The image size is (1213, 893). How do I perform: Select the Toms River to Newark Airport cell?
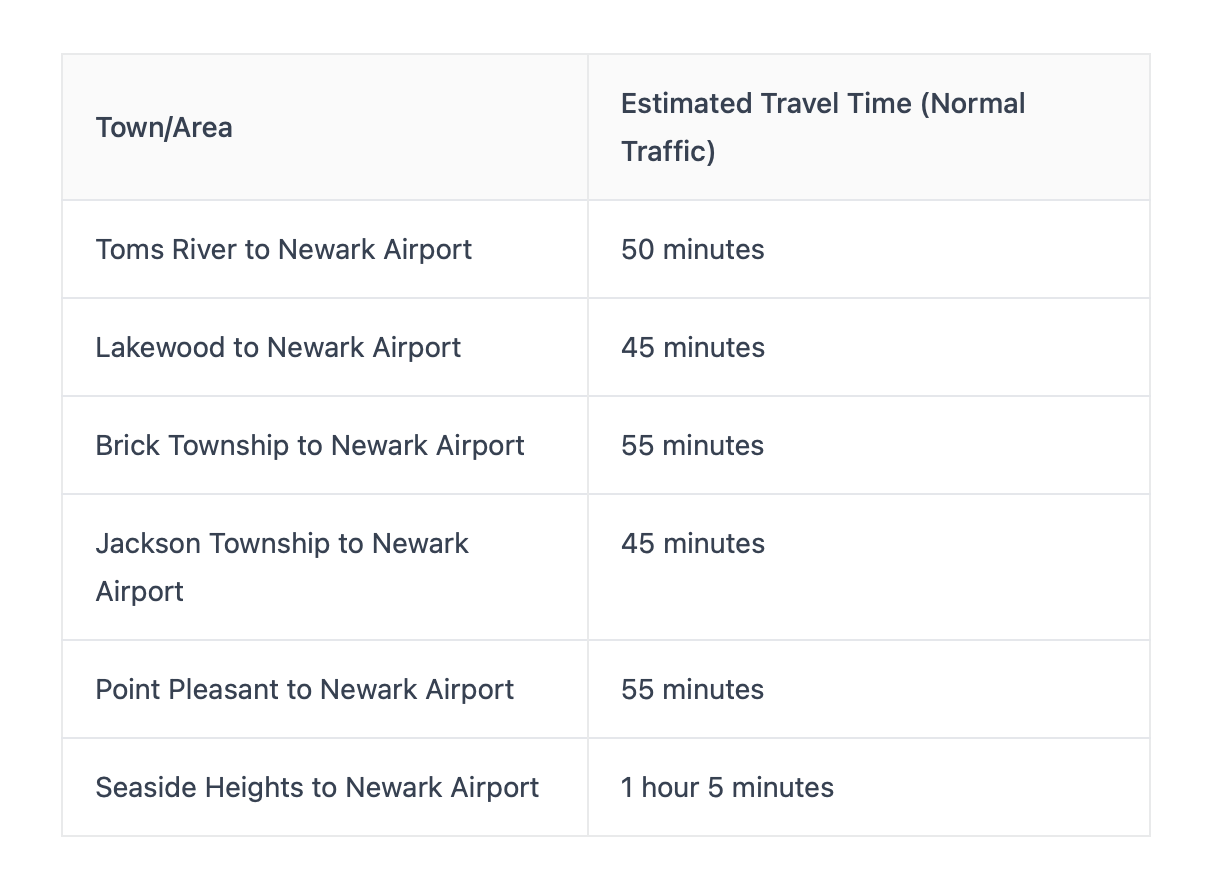click(x=283, y=249)
